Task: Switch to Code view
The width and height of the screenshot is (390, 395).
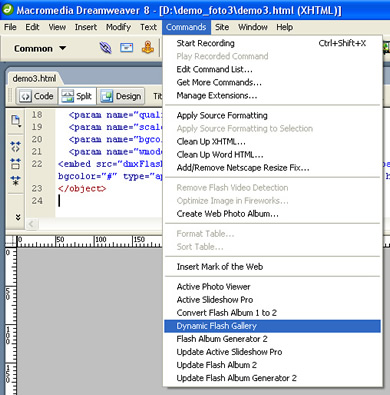Action: point(37,96)
